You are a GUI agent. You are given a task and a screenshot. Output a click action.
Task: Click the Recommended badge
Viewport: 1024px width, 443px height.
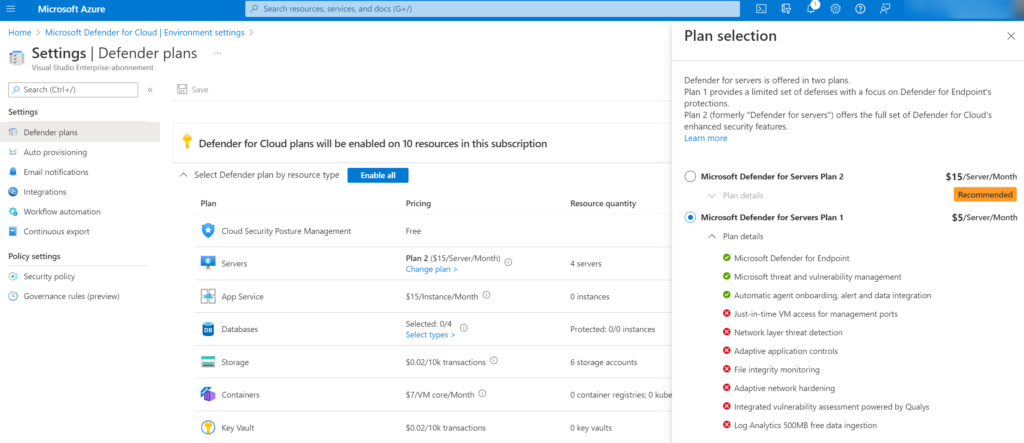[x=985, y=195]
